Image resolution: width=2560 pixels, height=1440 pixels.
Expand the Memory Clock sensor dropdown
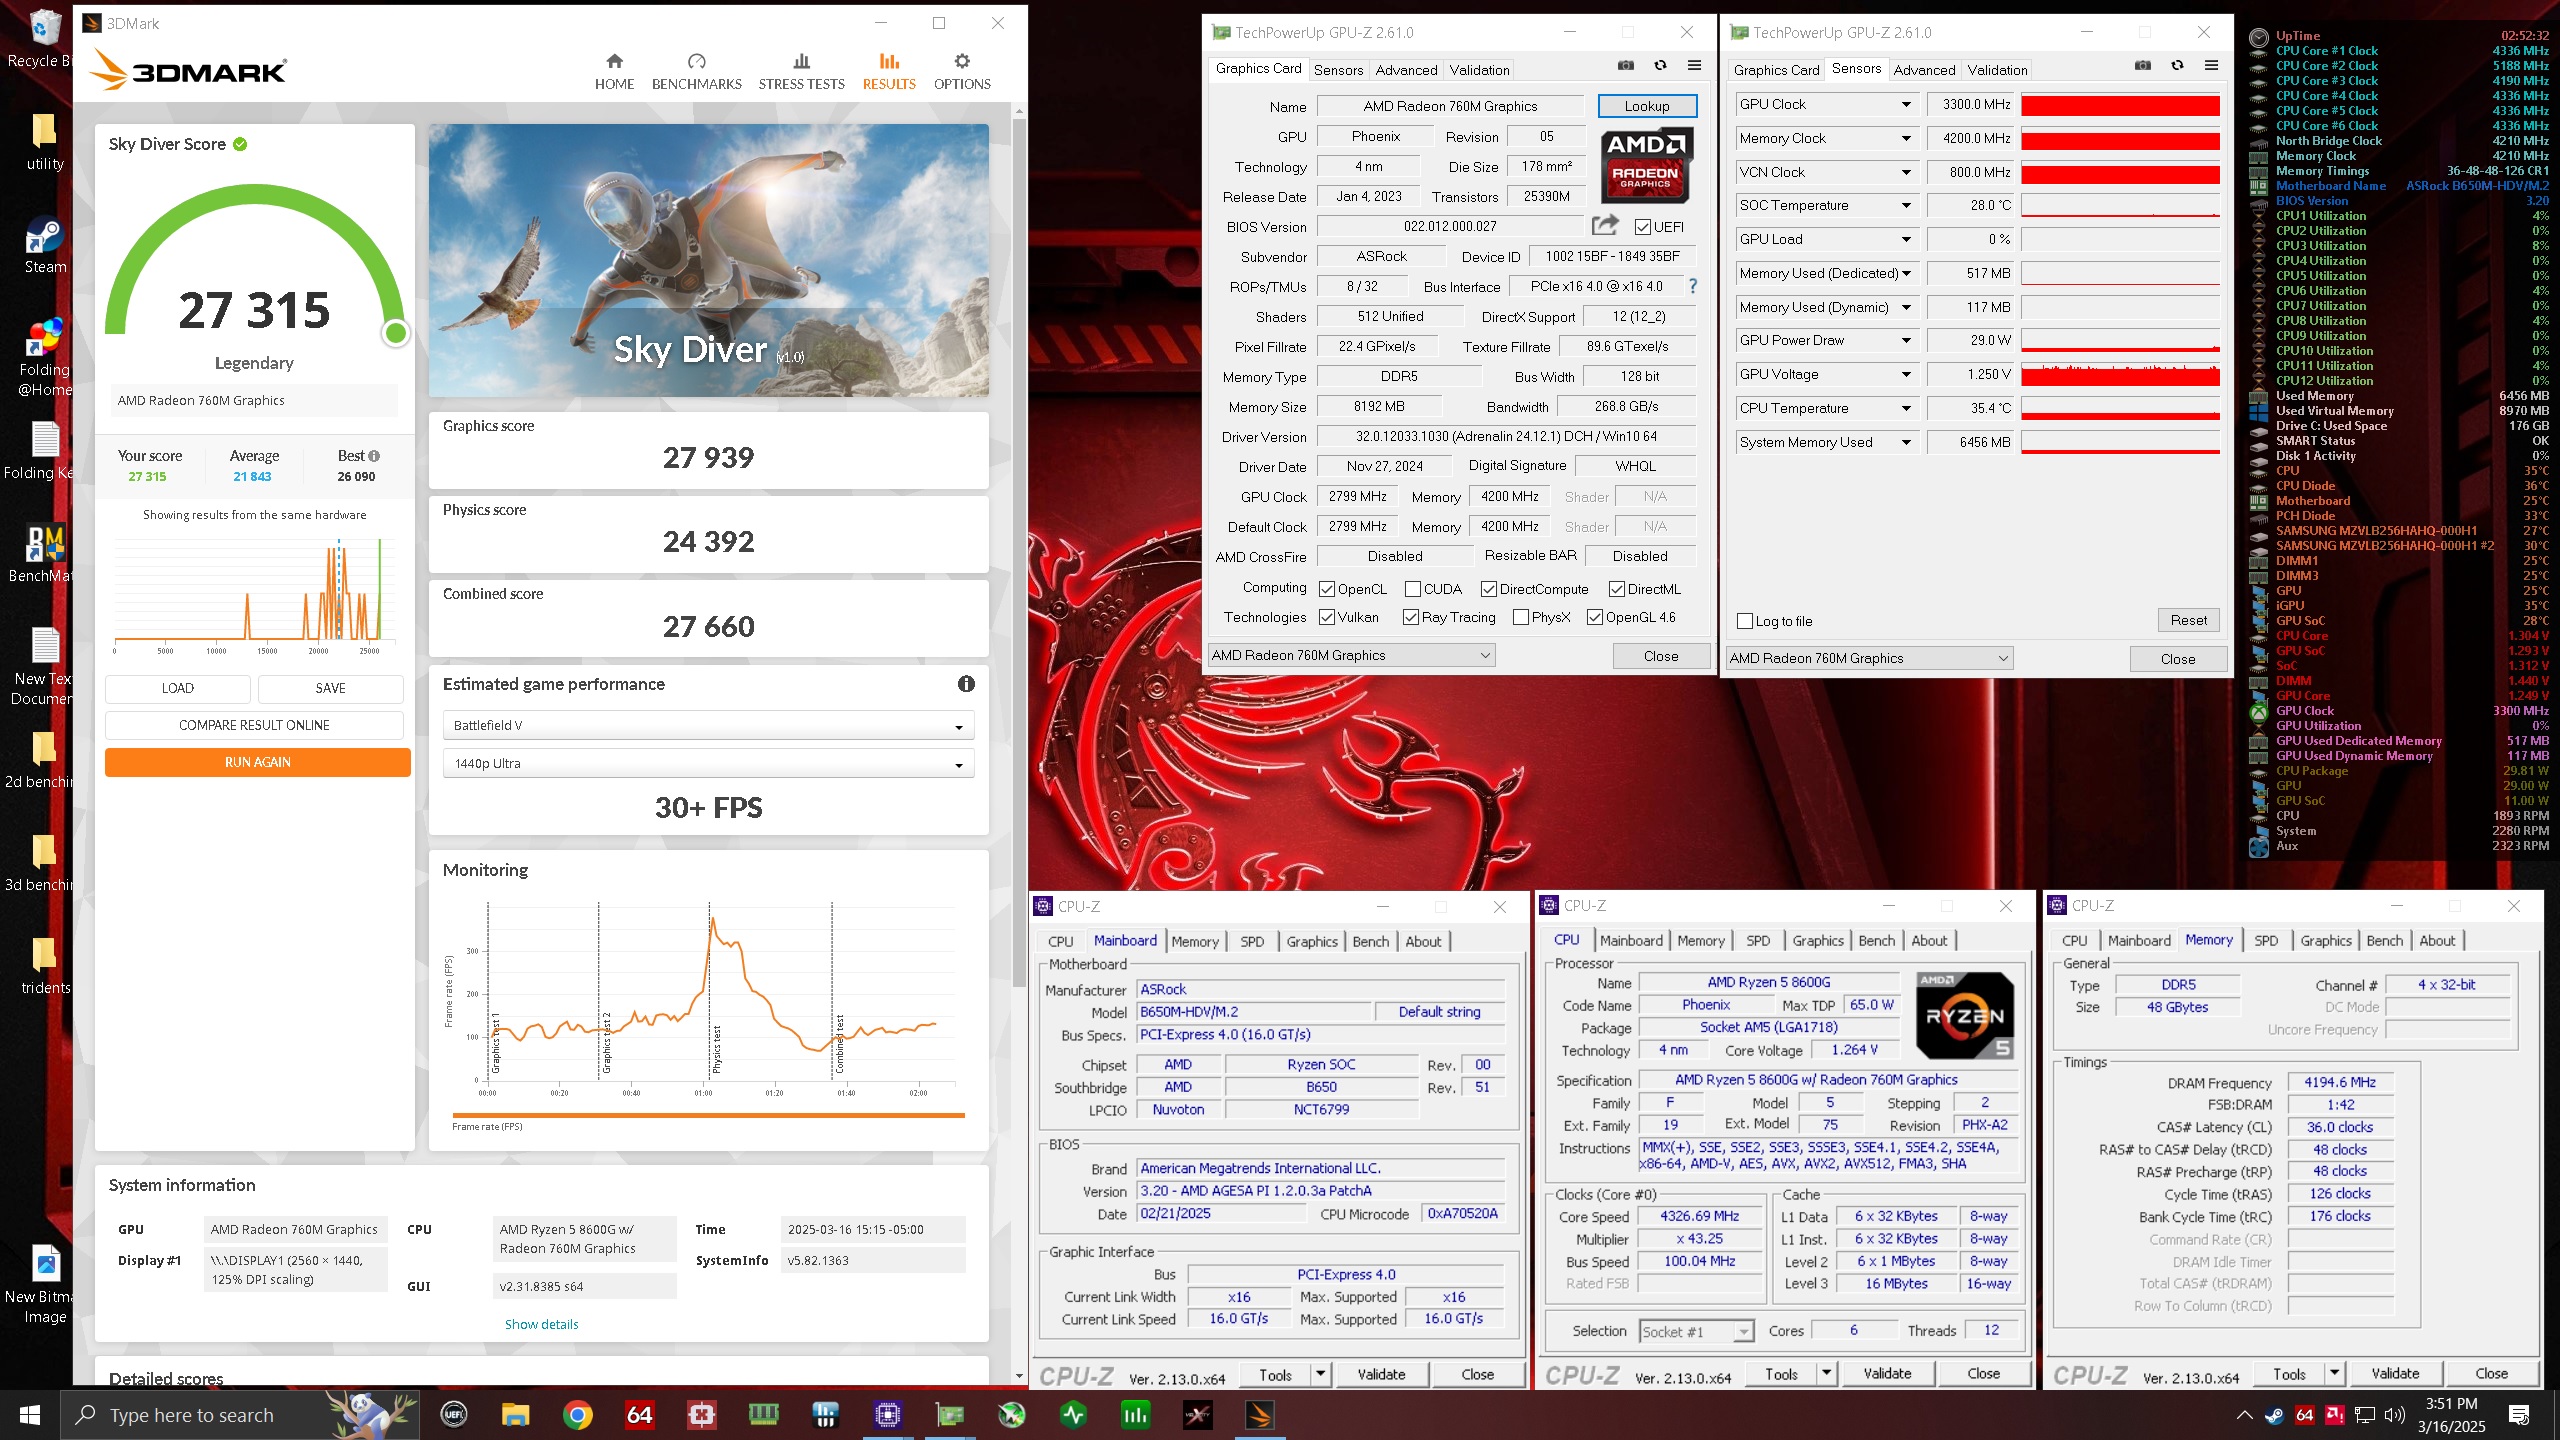click(1906, 138)
